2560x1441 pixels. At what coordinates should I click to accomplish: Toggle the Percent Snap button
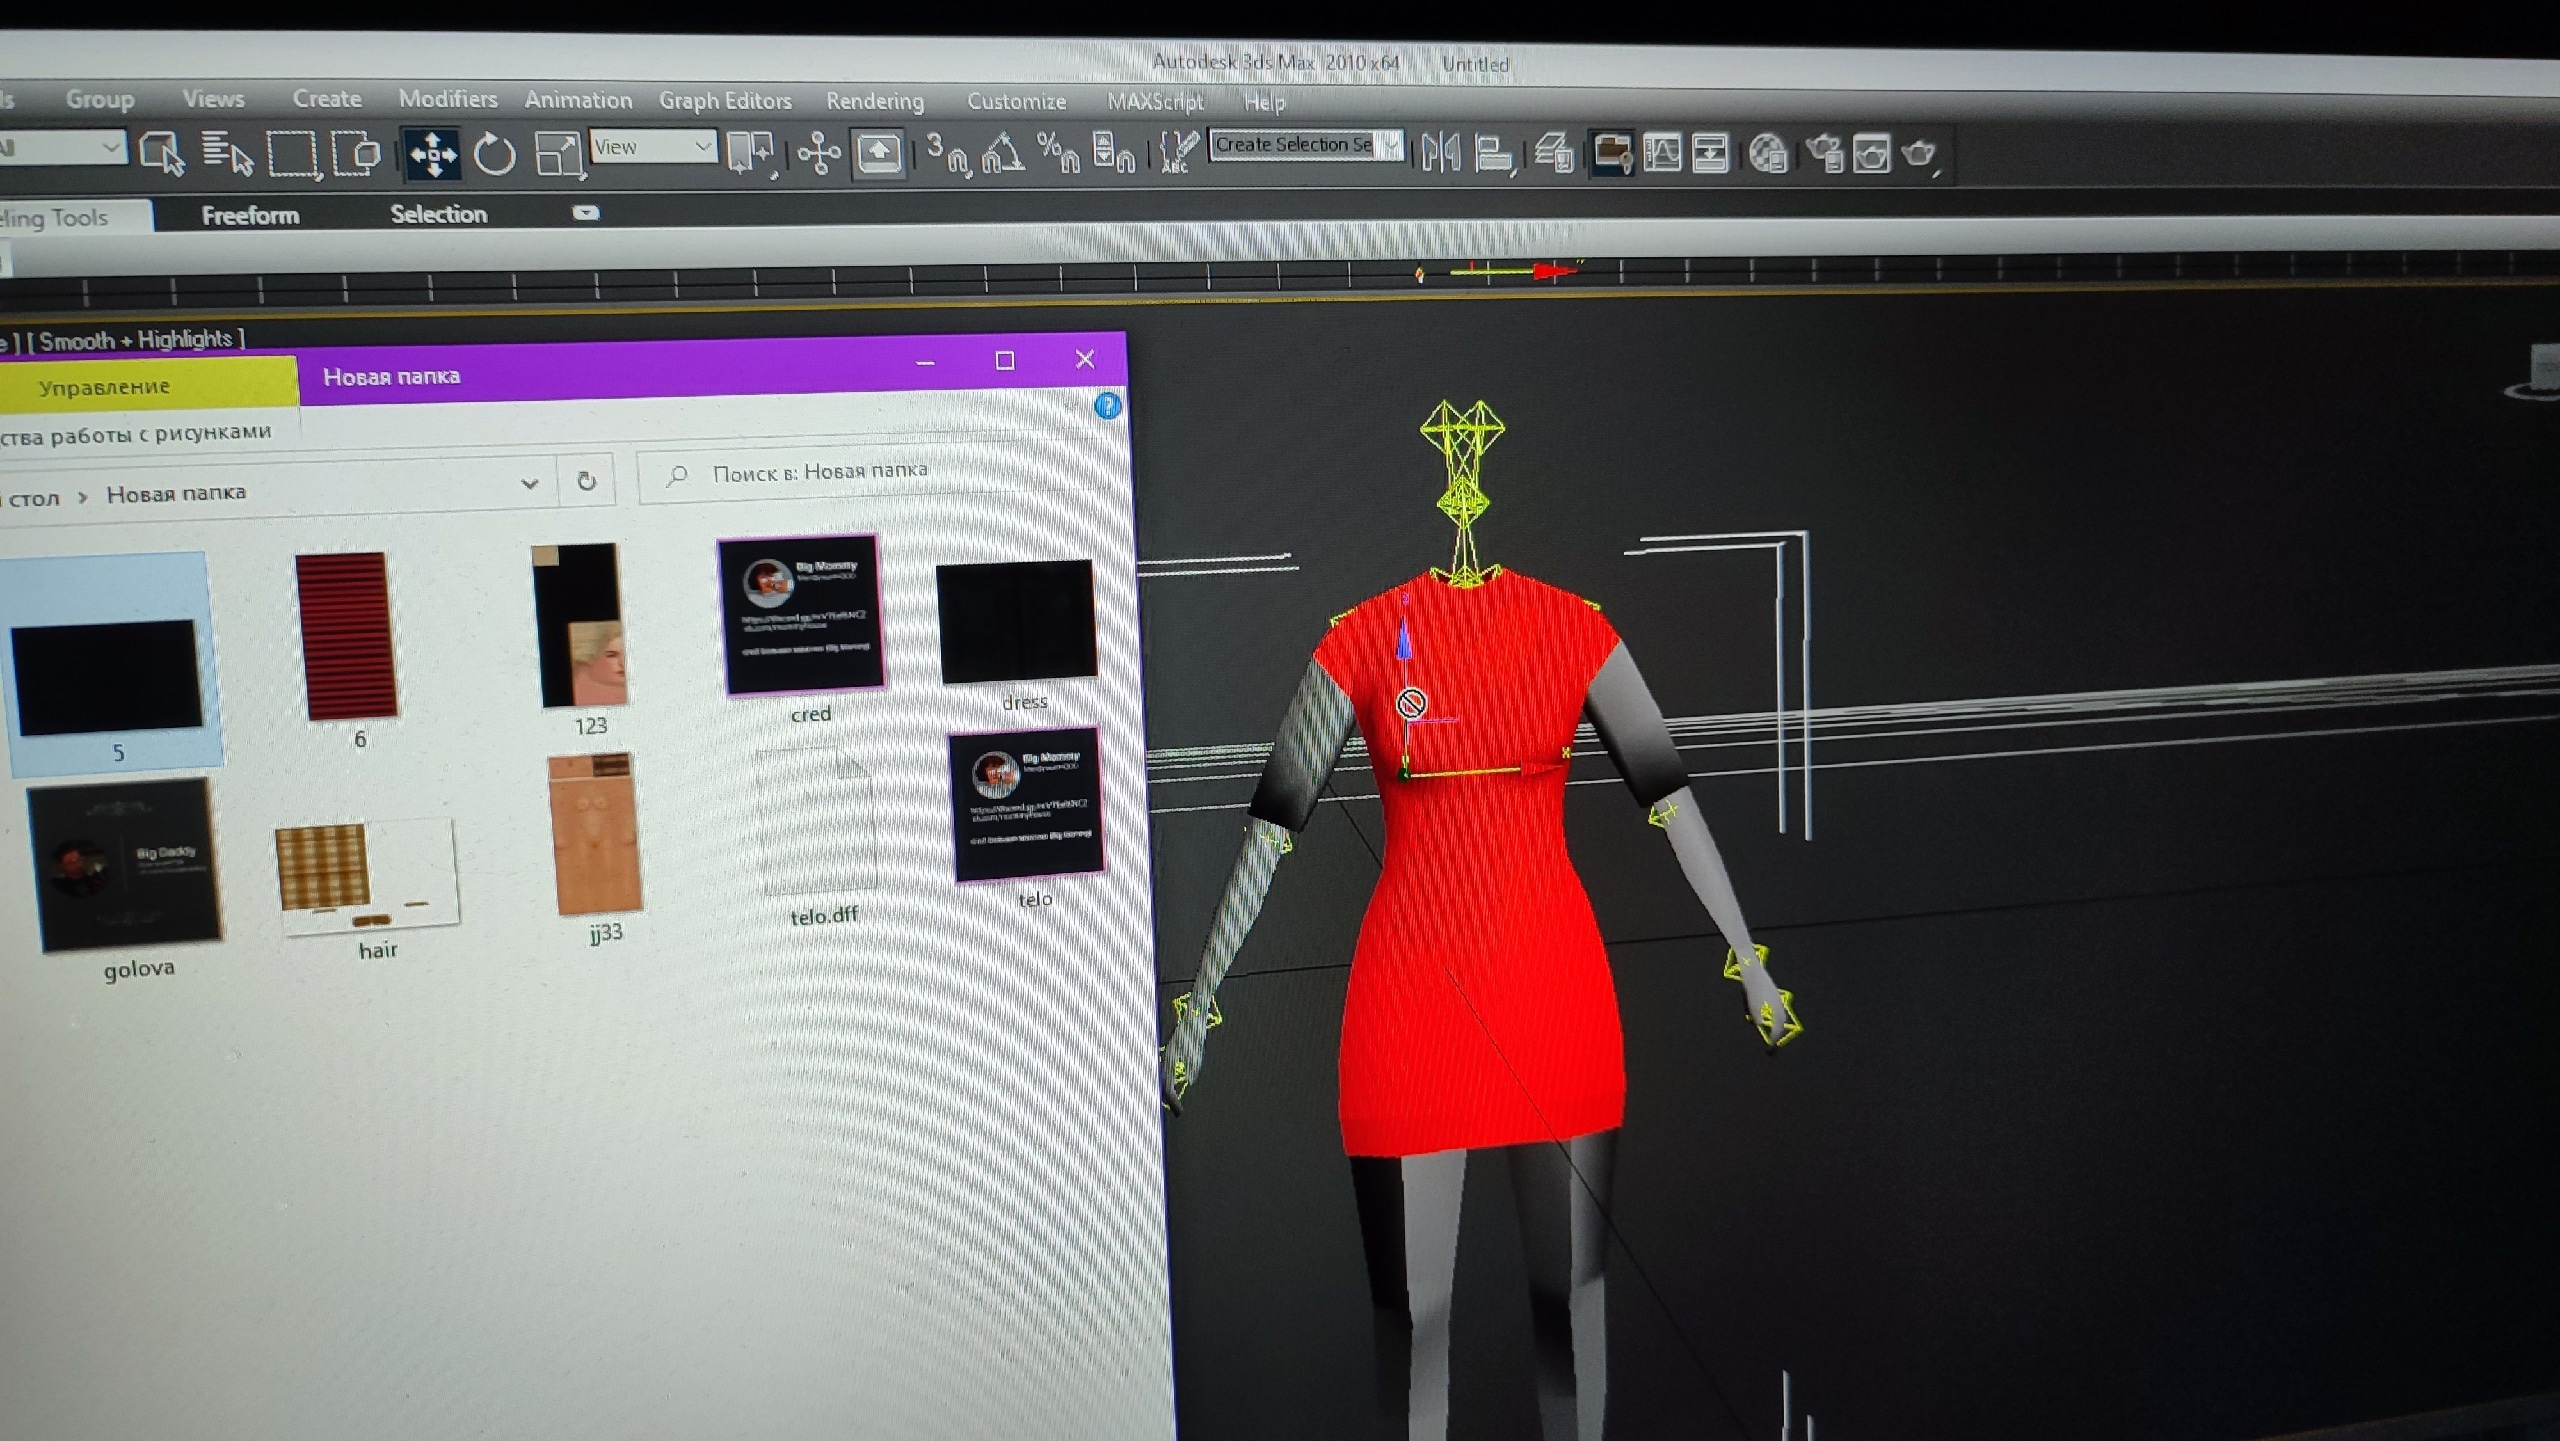(1058, 154)
